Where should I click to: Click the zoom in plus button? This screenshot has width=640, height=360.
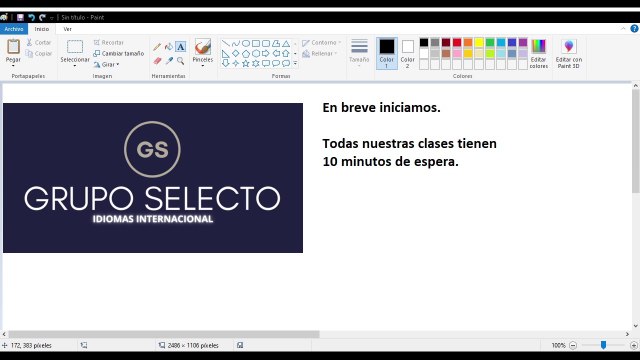(x=633, y=345)
